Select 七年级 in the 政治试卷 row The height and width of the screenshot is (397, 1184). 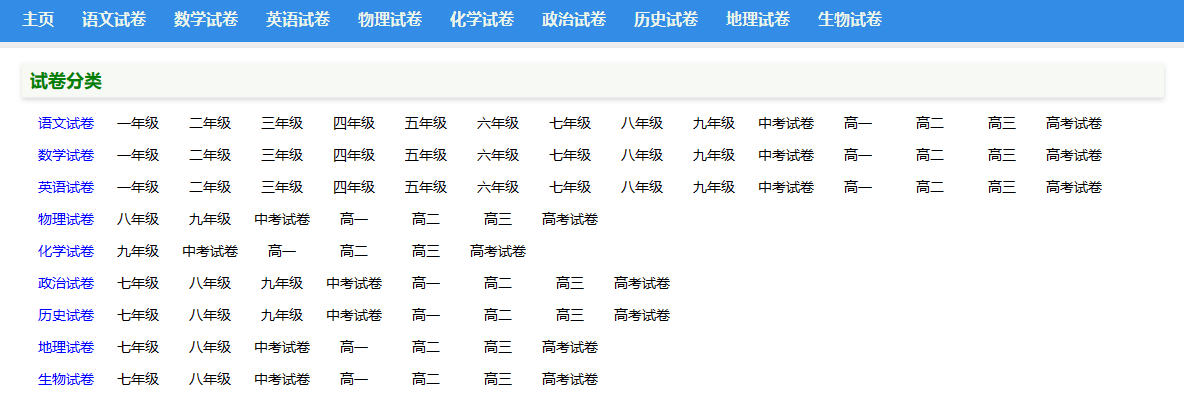click(138, 284)
